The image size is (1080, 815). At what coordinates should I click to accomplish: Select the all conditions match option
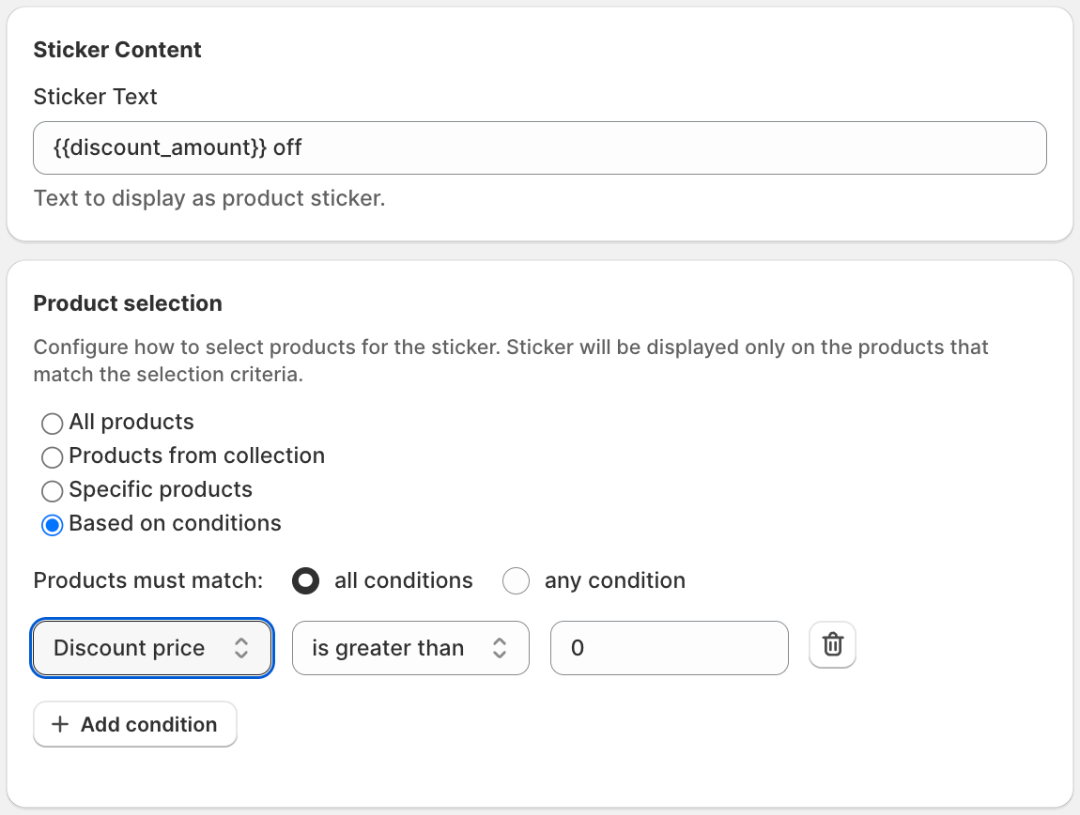[306, 581]
